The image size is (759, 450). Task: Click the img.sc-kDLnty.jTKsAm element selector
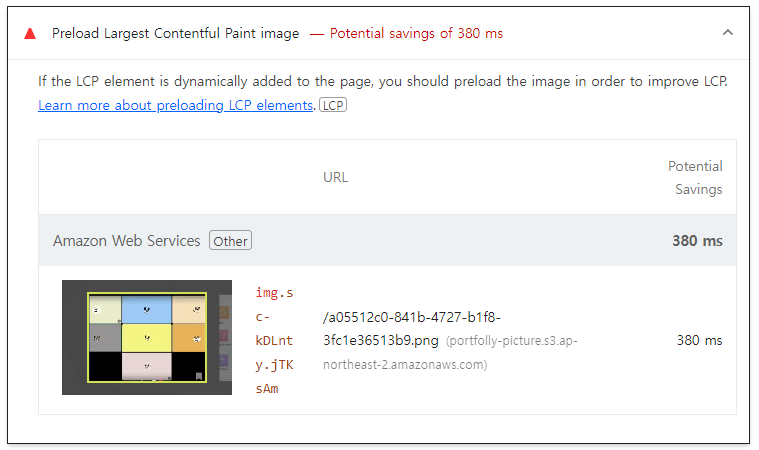[274, 340]
